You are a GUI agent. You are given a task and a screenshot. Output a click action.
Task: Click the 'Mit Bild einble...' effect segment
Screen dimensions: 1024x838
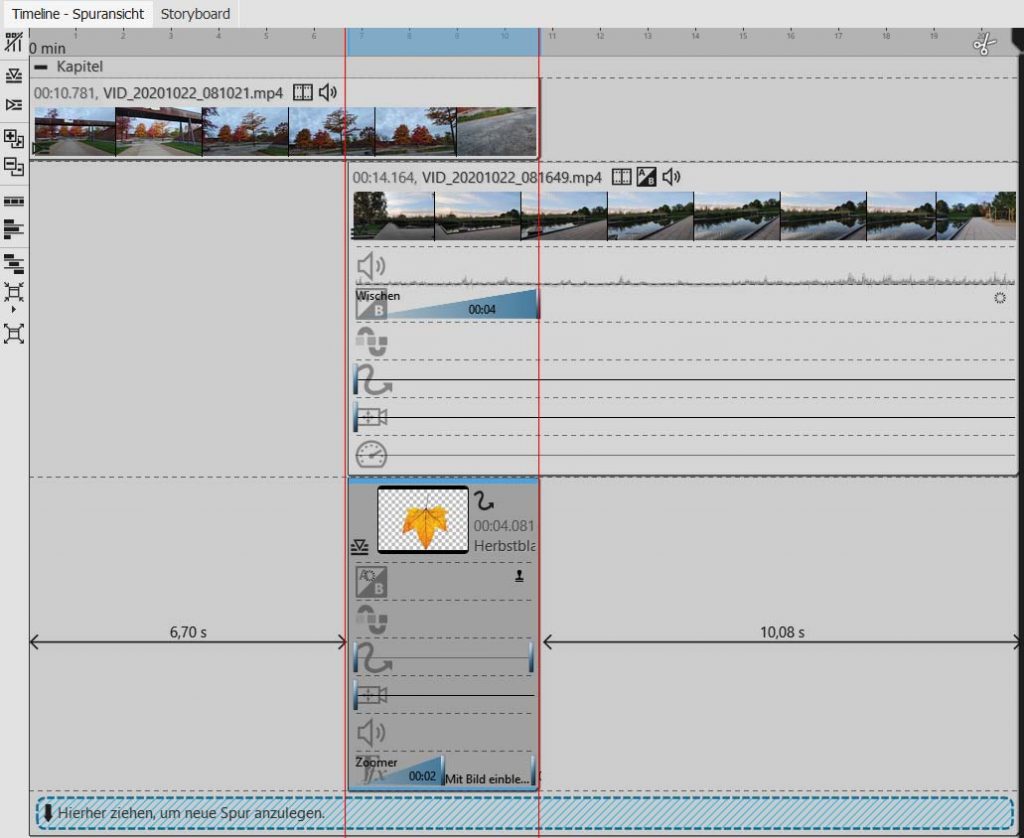coord(487,778)
